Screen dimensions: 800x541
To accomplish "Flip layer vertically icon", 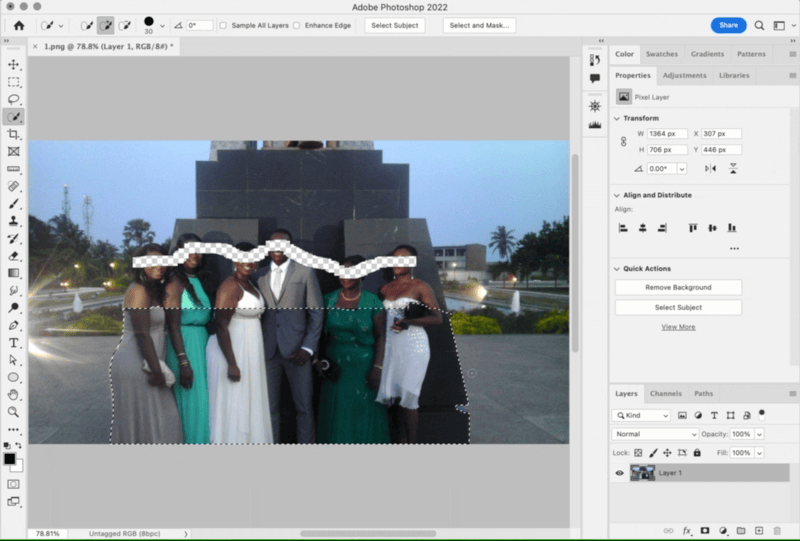I will (x=733, y=168).
